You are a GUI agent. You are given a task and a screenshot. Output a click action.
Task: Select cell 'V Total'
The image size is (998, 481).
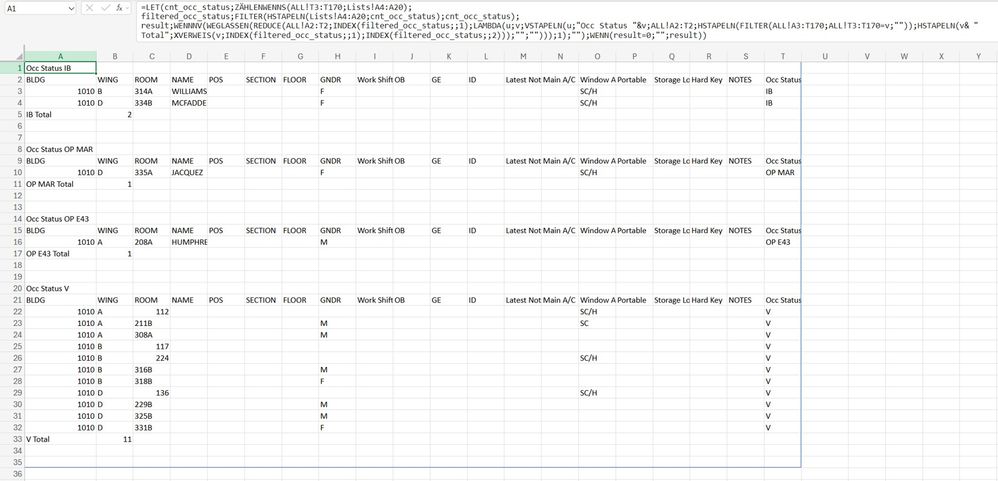coord(60,439)
